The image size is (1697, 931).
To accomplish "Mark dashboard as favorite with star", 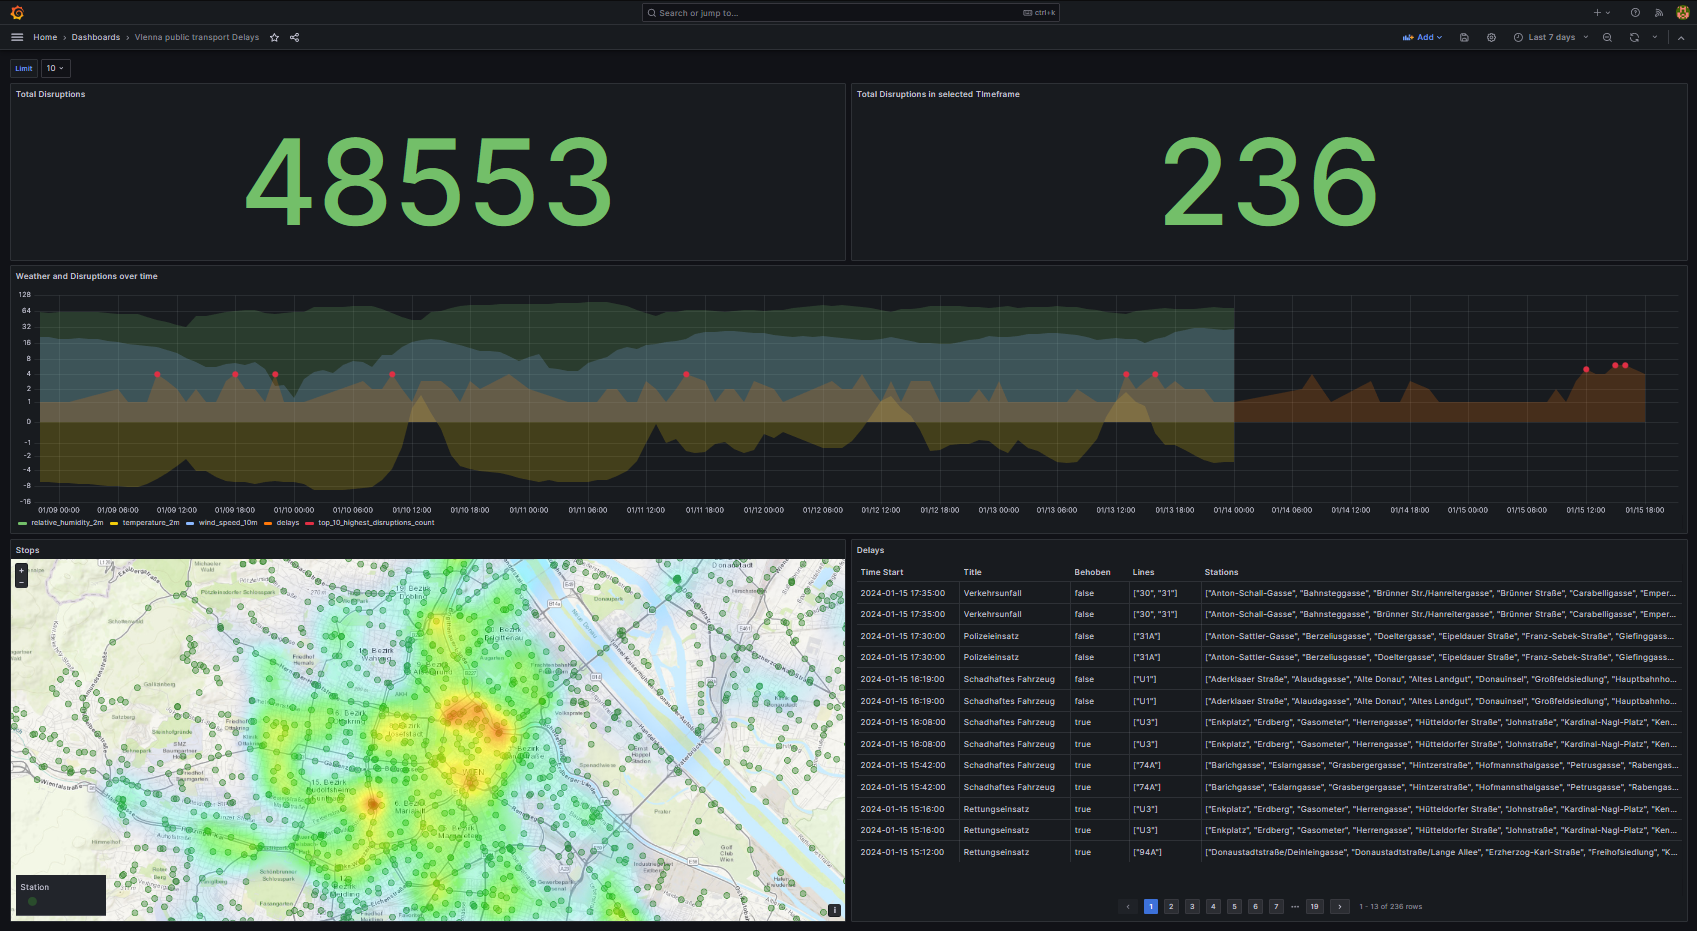I will pyautogui.click(x=274, y=37).
